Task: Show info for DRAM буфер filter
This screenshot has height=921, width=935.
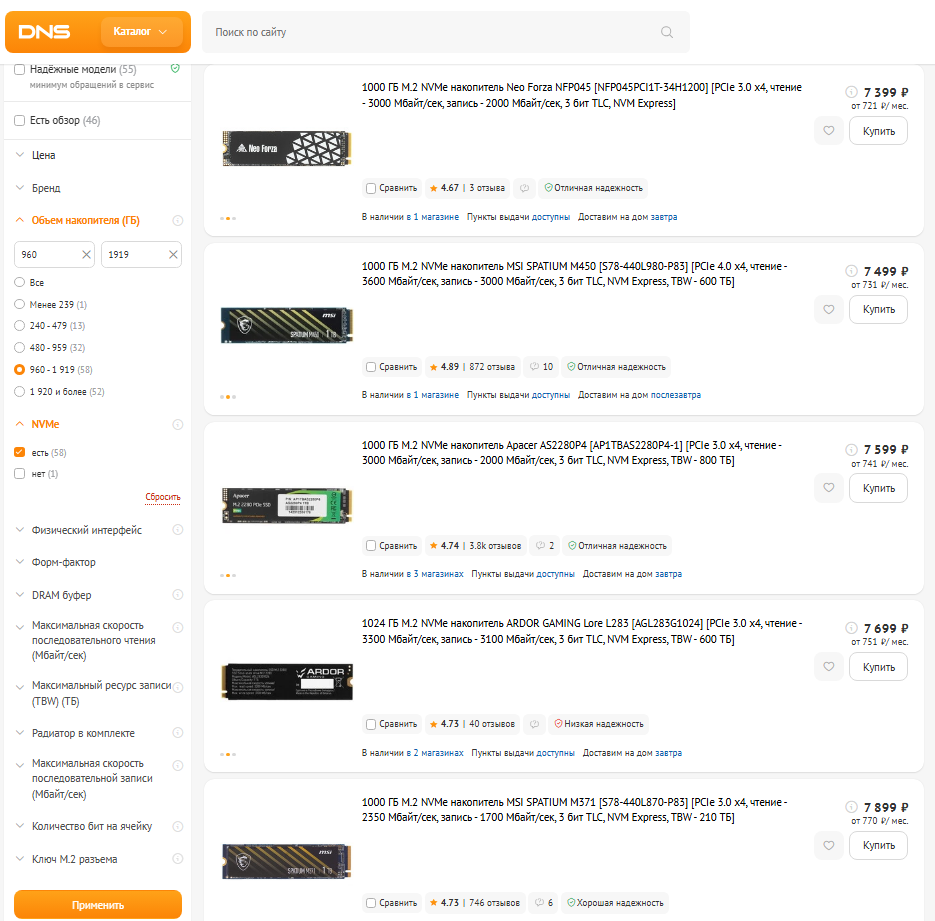Action: coord(178,594)
